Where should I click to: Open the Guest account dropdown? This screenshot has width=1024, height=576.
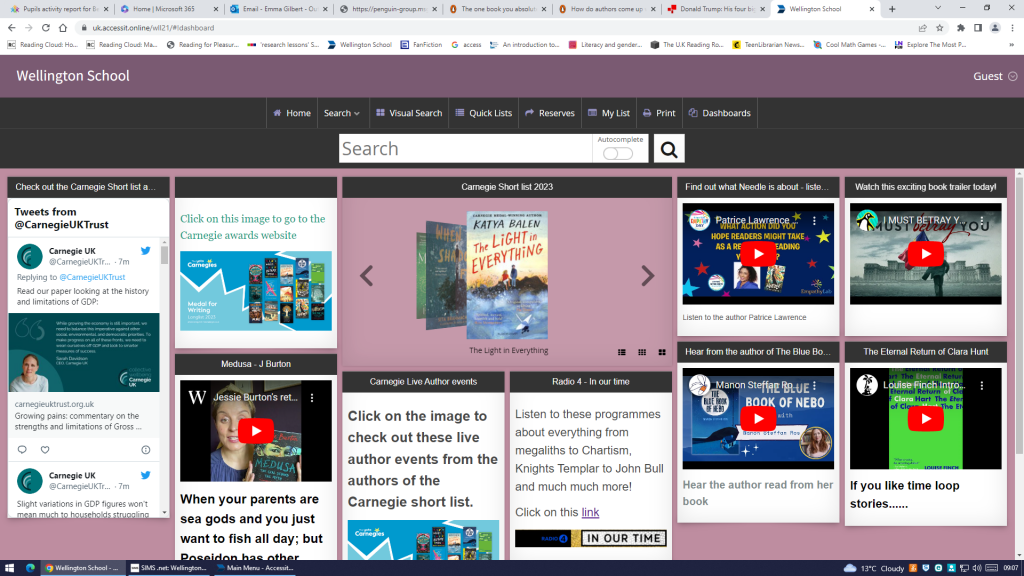[x=995, y=76]
